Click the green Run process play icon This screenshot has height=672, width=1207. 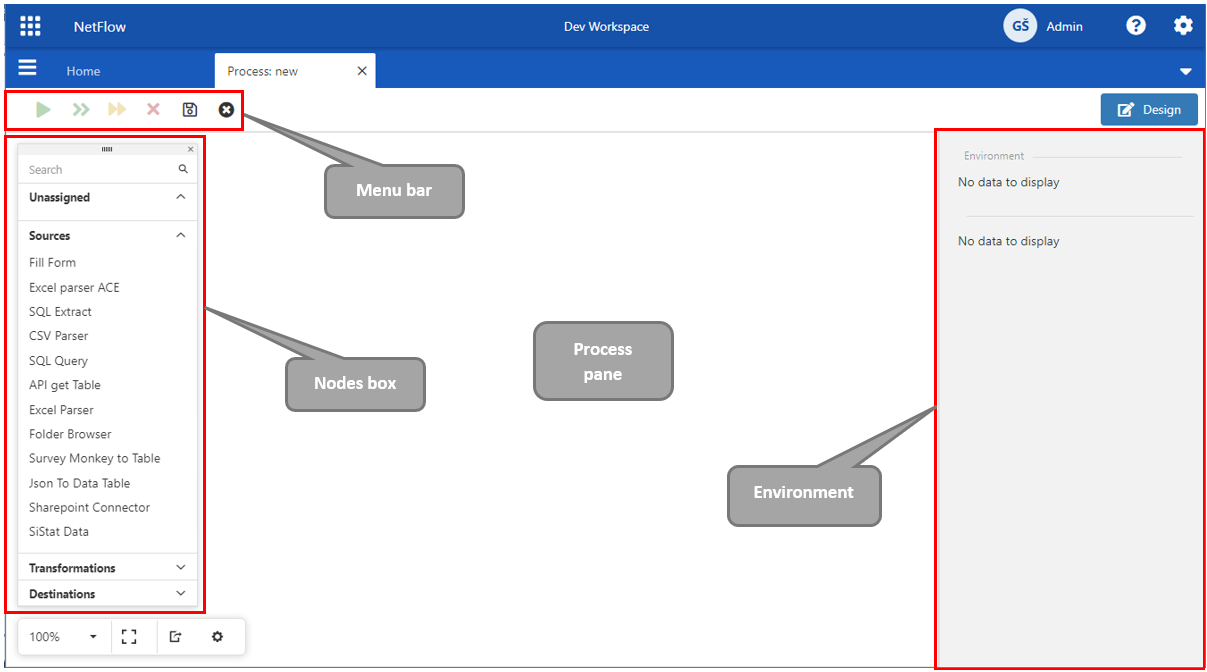[43, 110]
